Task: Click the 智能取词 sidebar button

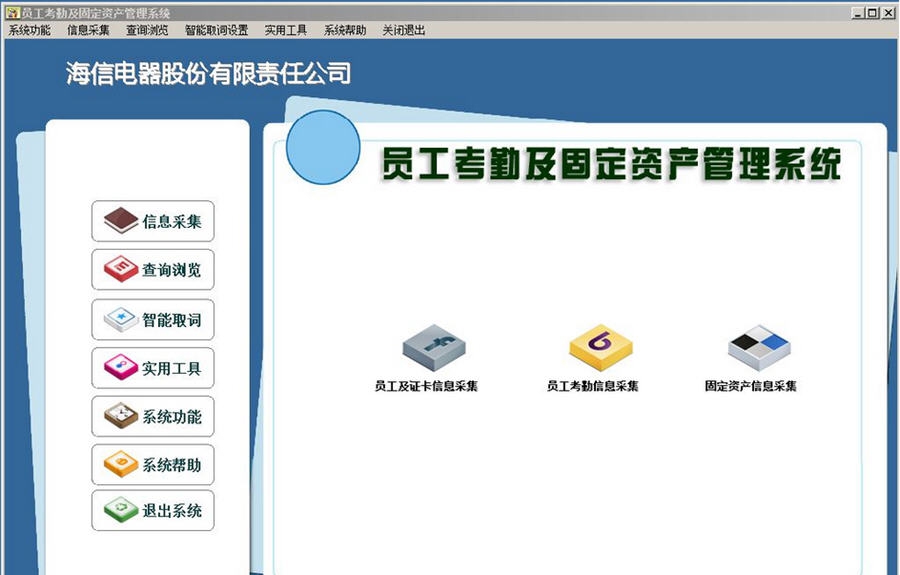Action: point(153,319)
